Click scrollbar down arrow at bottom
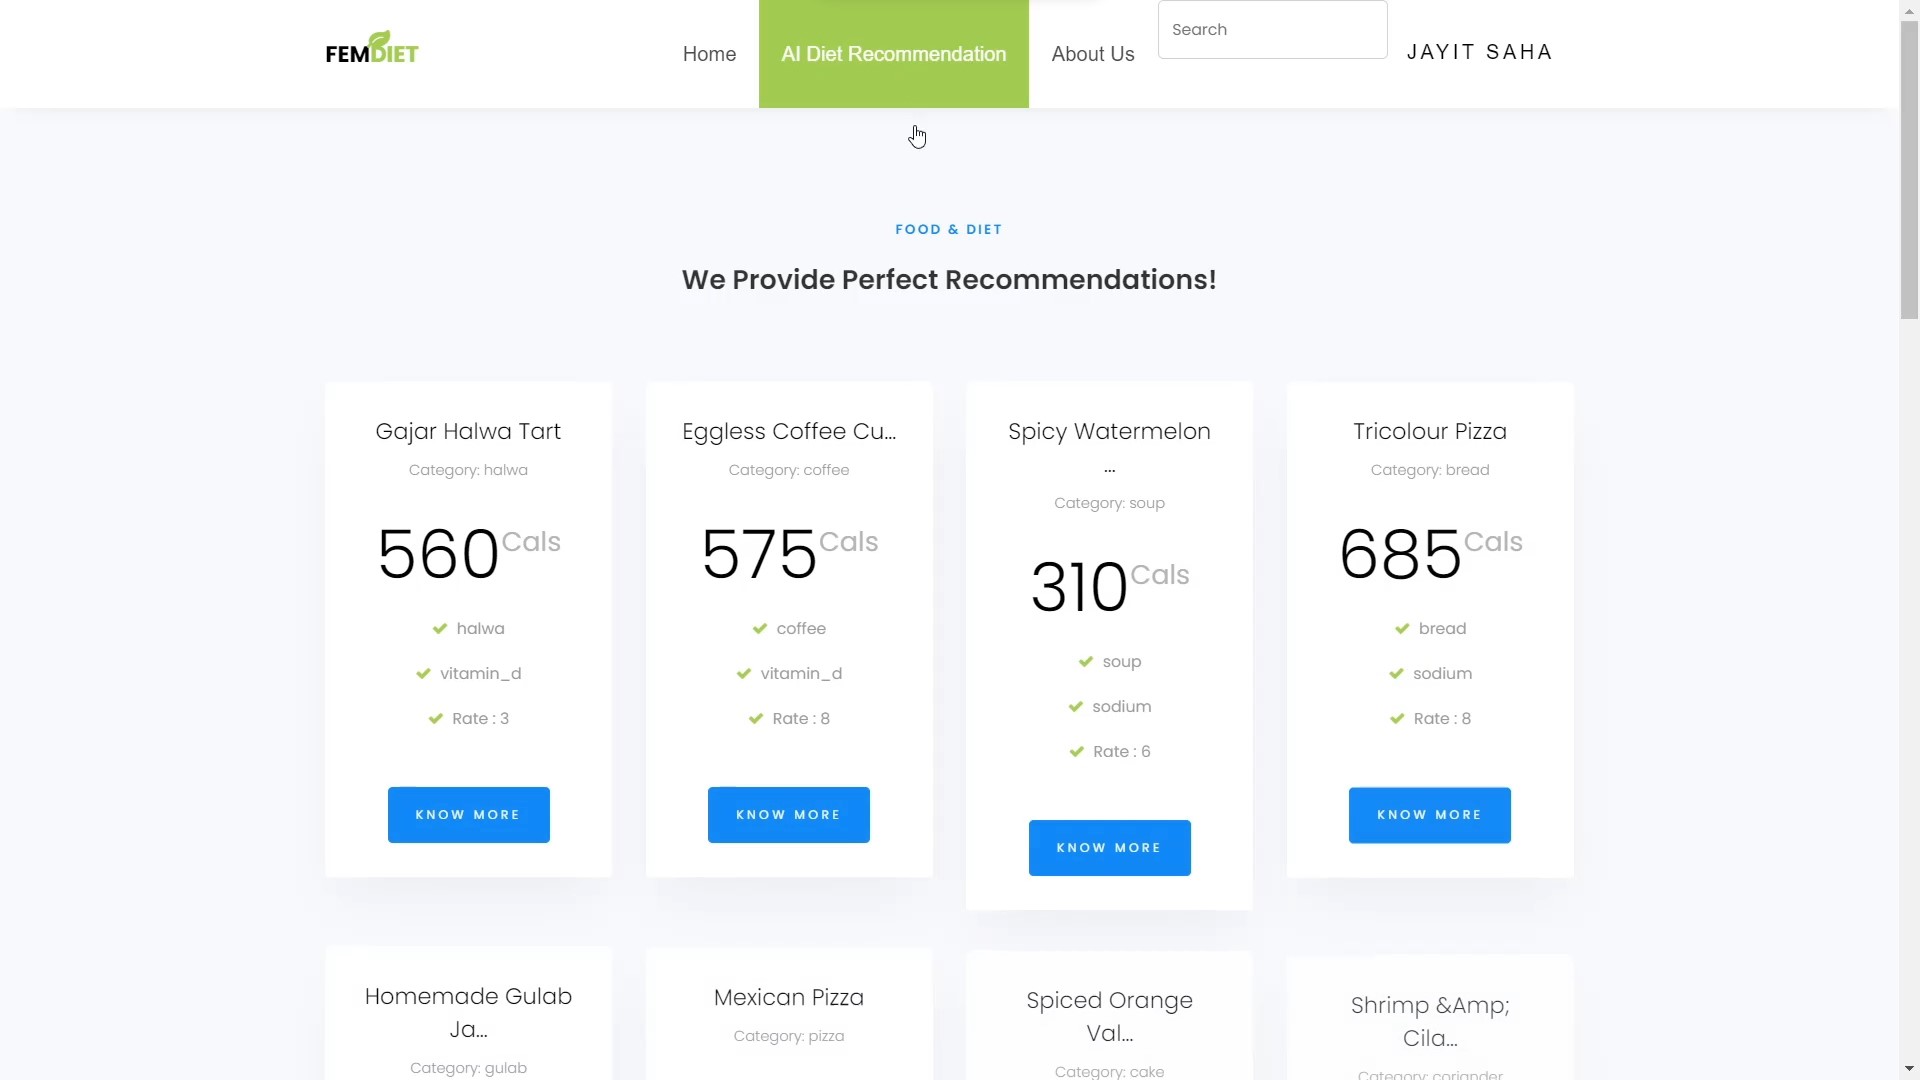The image size is (1920, 1080). (1909, 1069)
